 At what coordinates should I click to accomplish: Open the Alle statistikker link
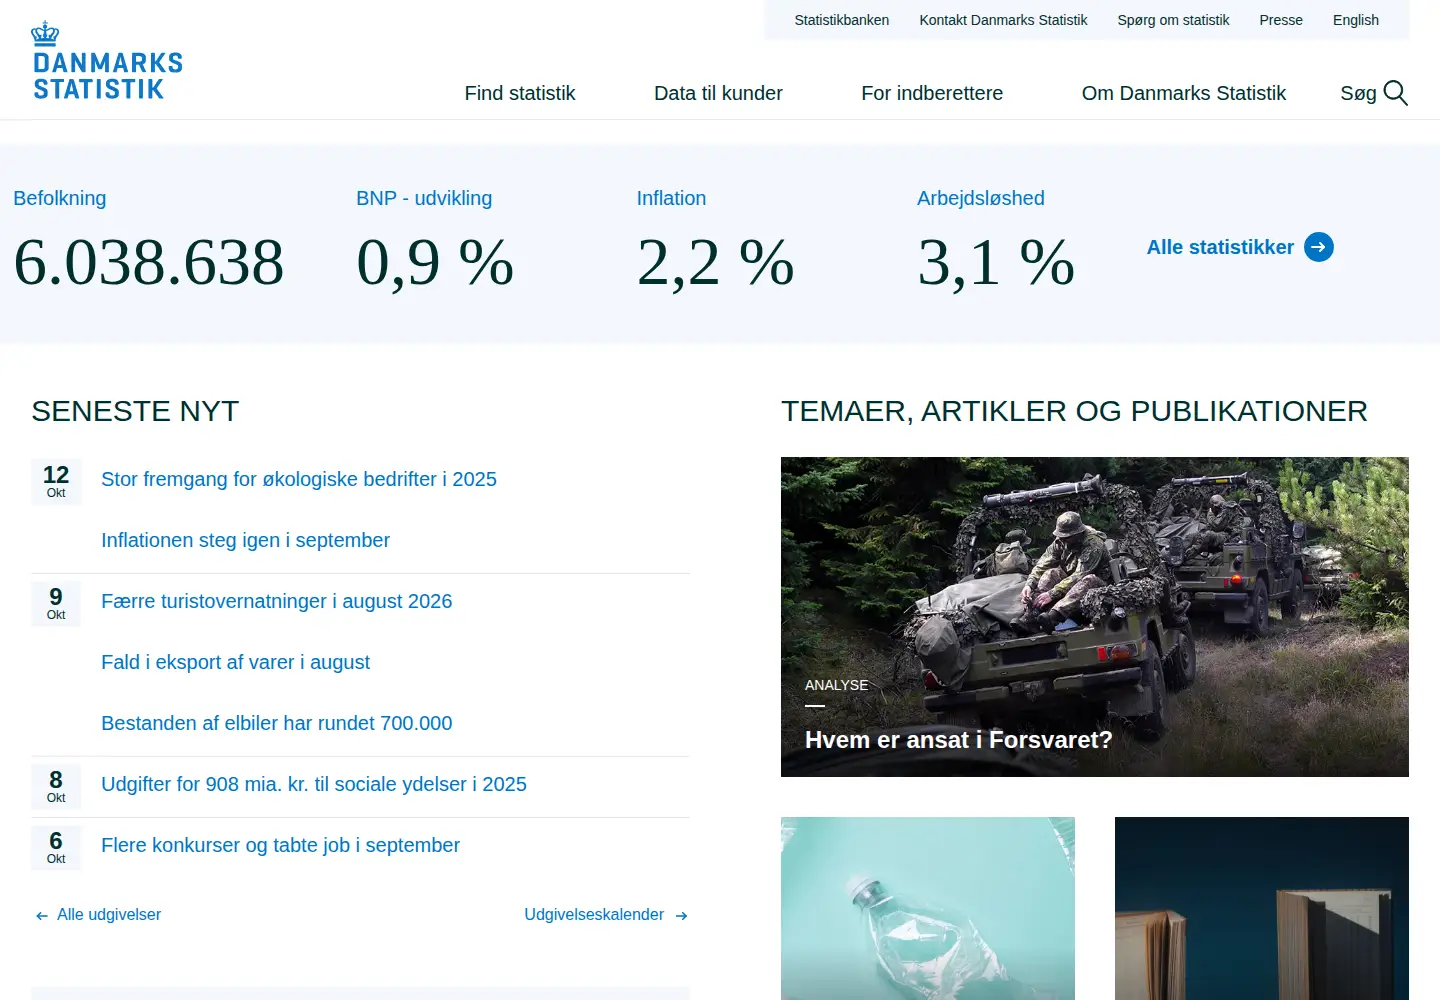[x=1220, y=247]
